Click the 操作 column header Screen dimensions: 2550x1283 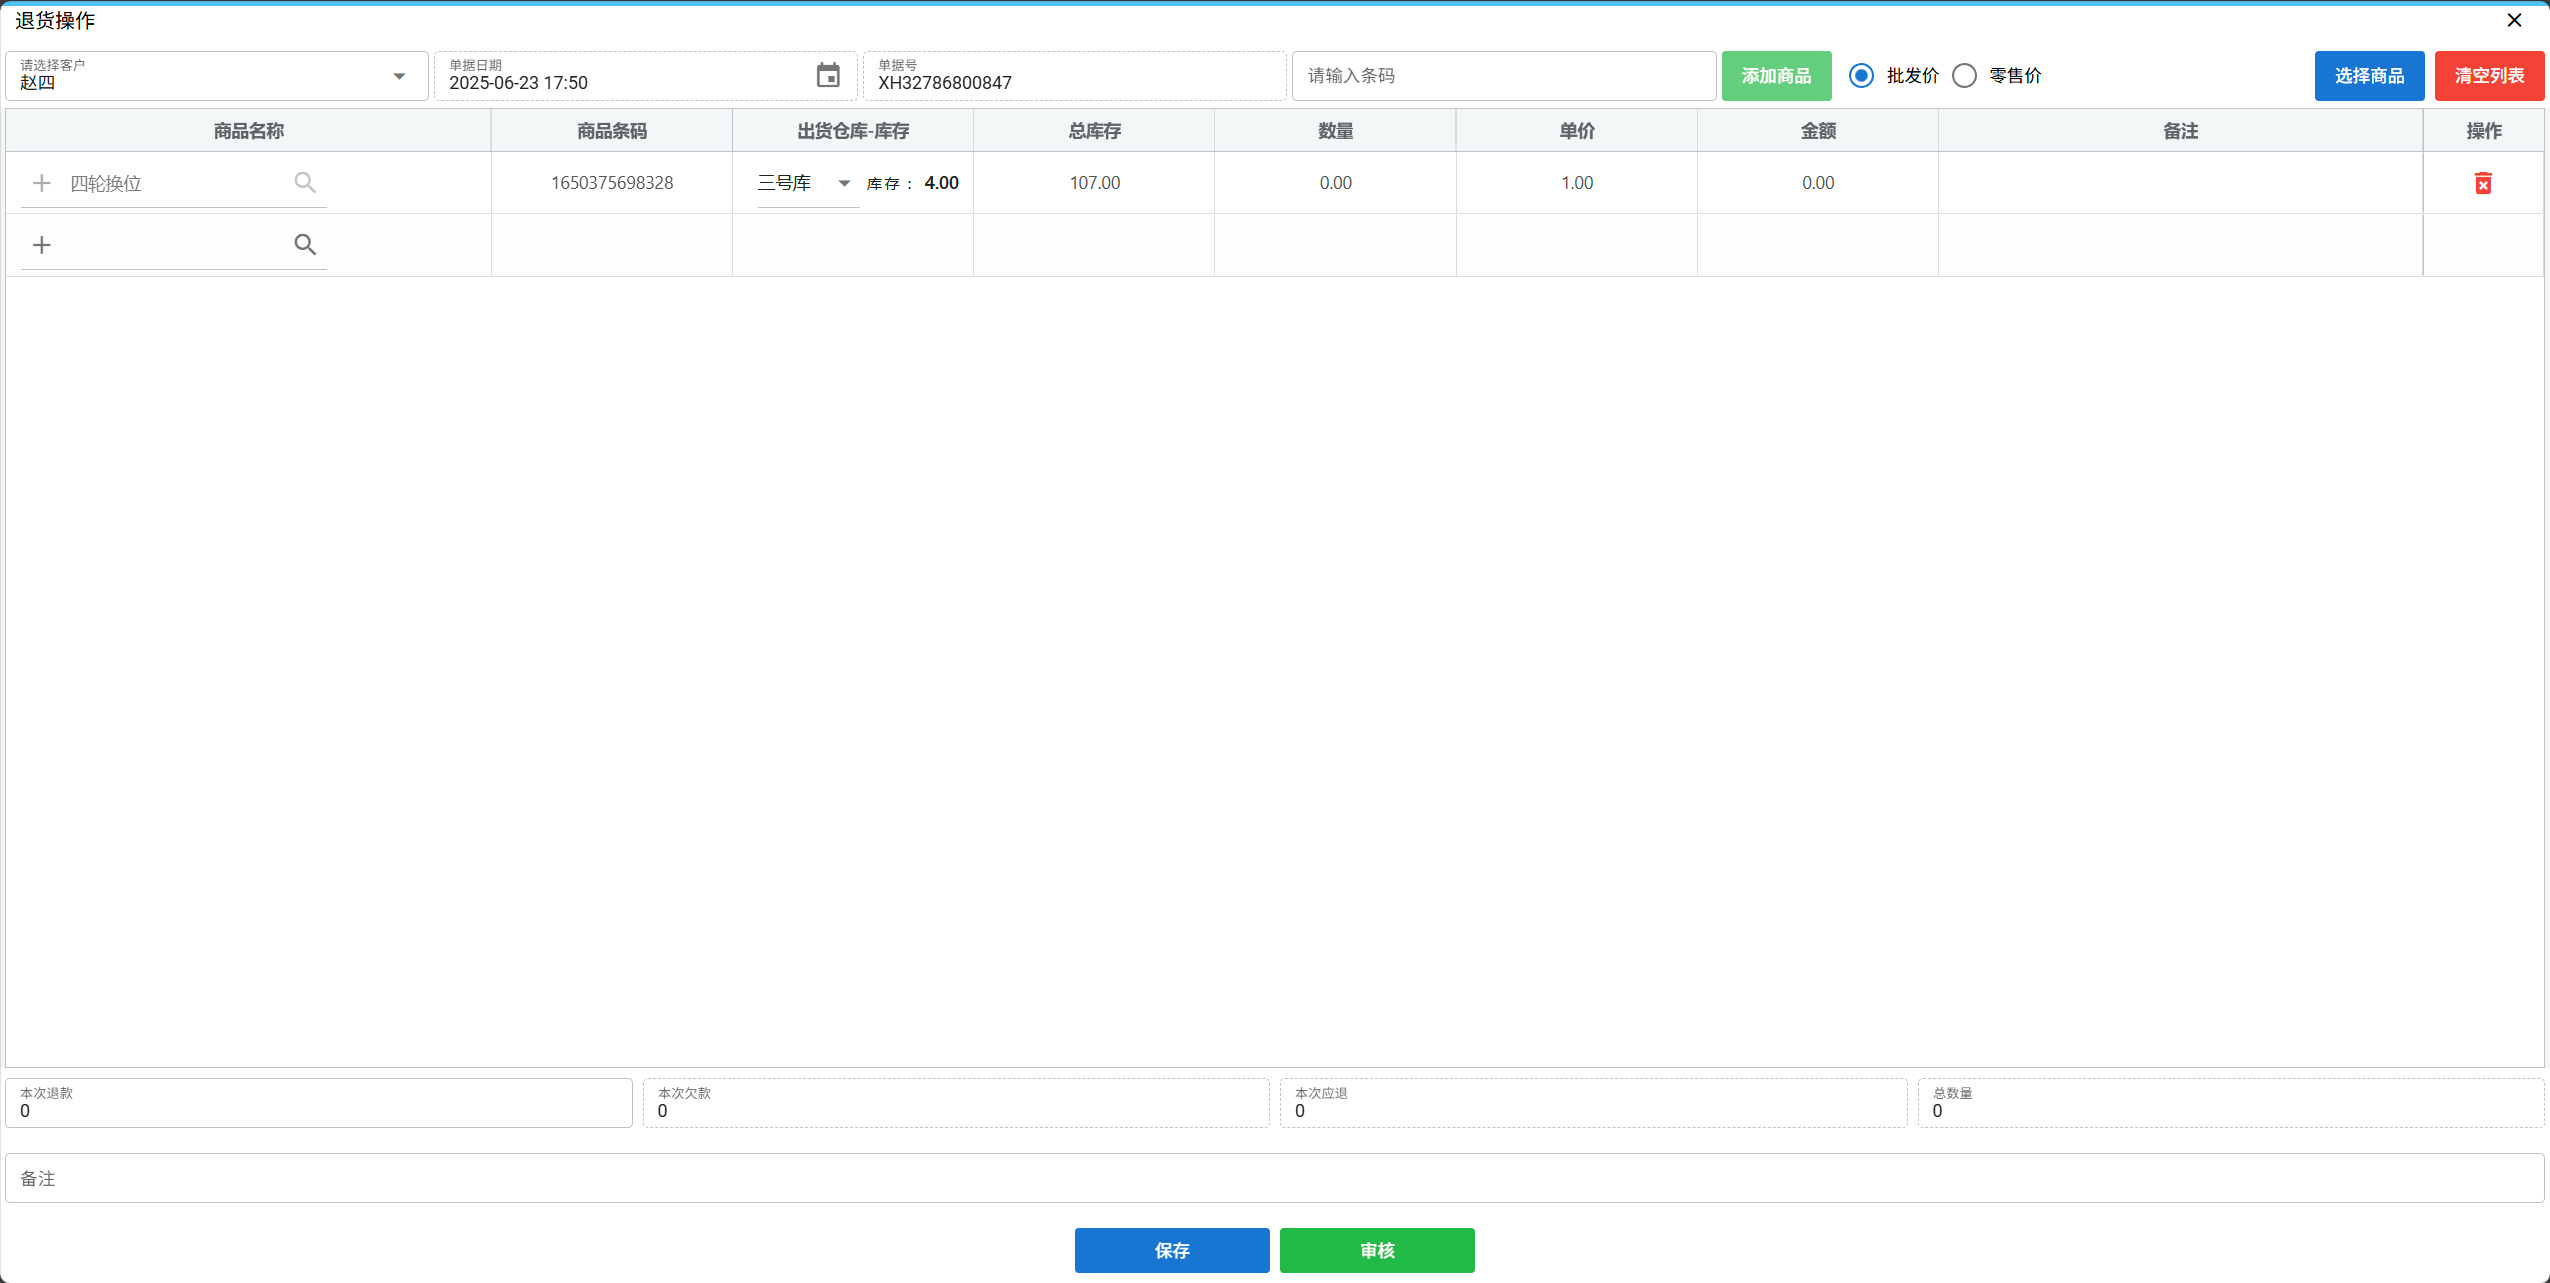click(2484, 131)
